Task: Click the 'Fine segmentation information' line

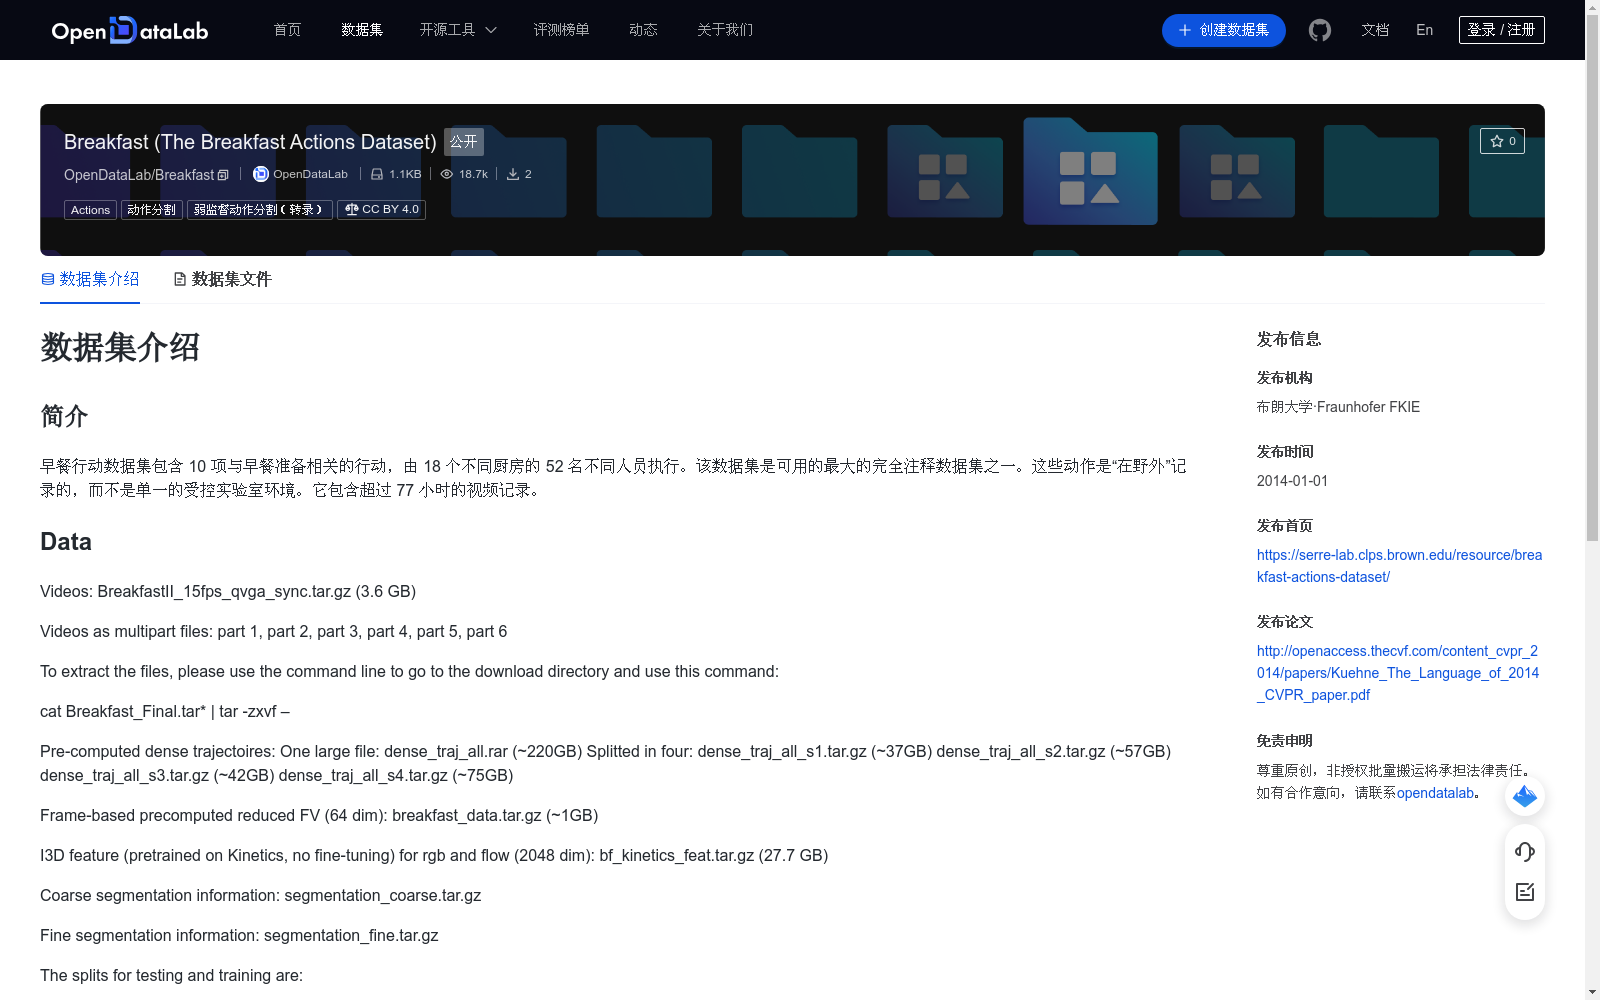Action: click(239, 935)
